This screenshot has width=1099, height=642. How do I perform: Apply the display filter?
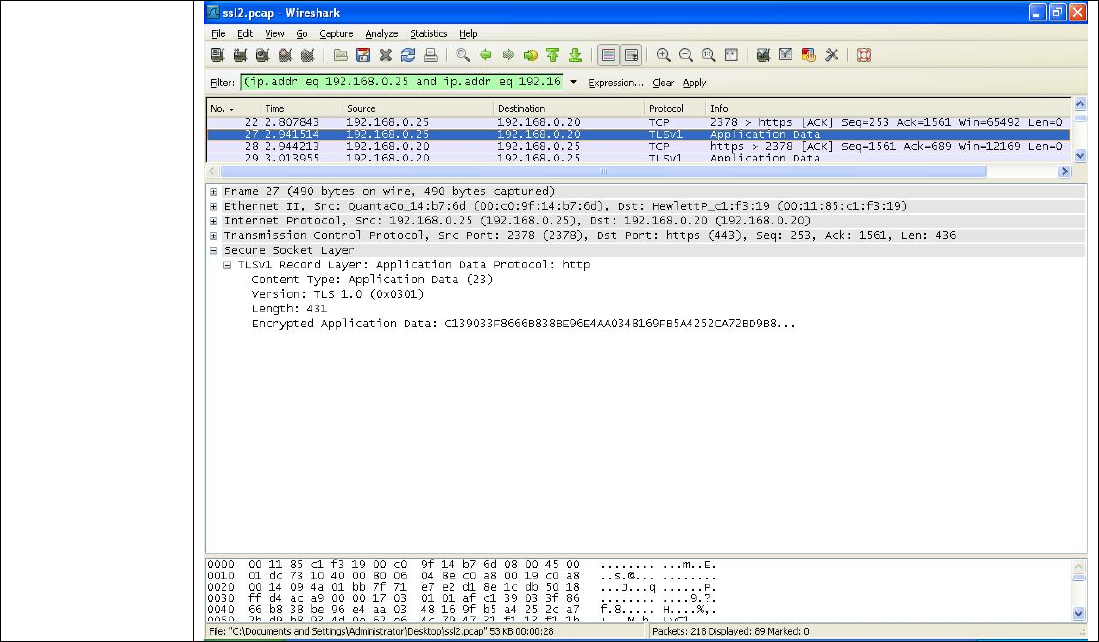(x=695, y=83)
